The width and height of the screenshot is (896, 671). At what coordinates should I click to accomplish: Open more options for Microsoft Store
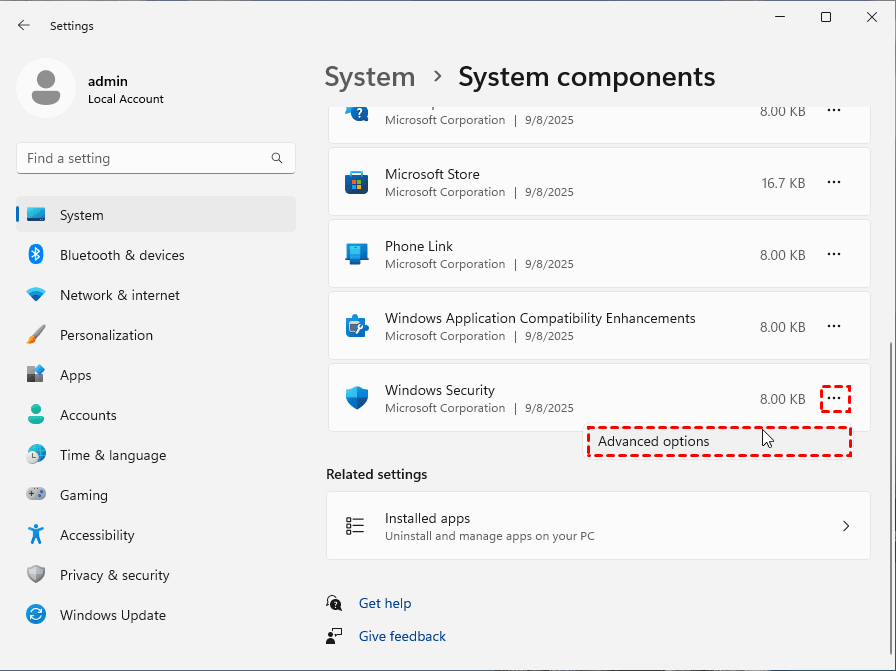pos(834,183)
